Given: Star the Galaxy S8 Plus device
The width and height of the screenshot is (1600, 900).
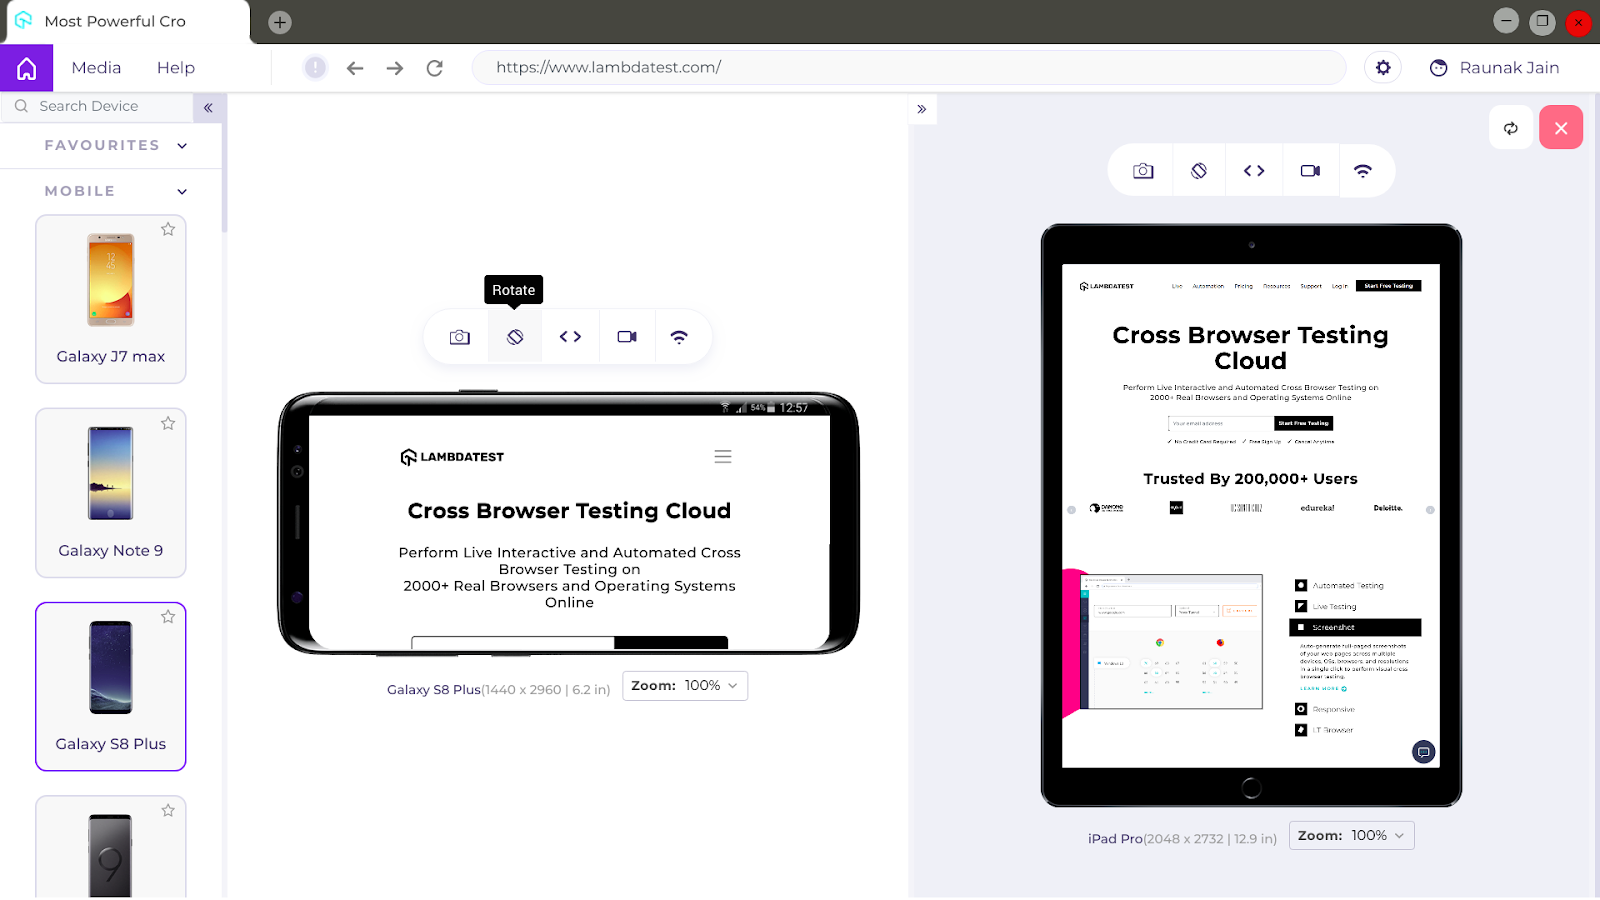Looking at the screenshot, I should point(168,617).
